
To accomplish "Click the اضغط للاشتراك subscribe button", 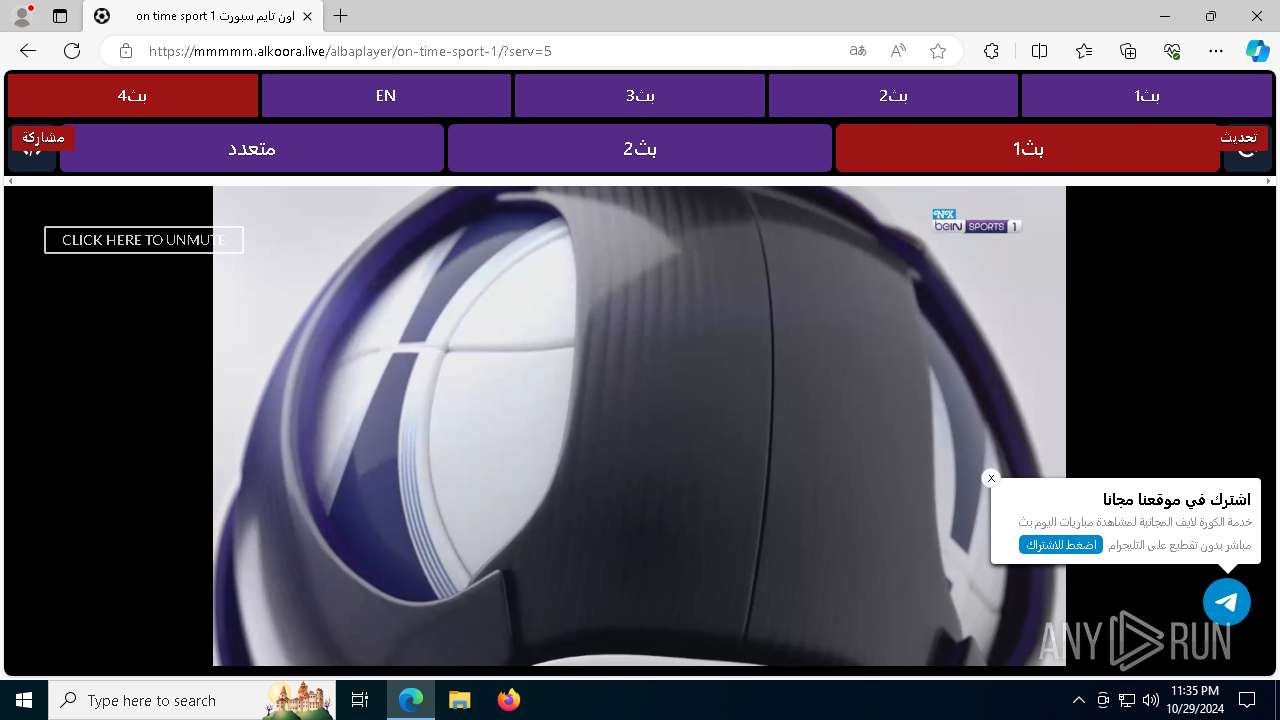I will coord(1060,545).
